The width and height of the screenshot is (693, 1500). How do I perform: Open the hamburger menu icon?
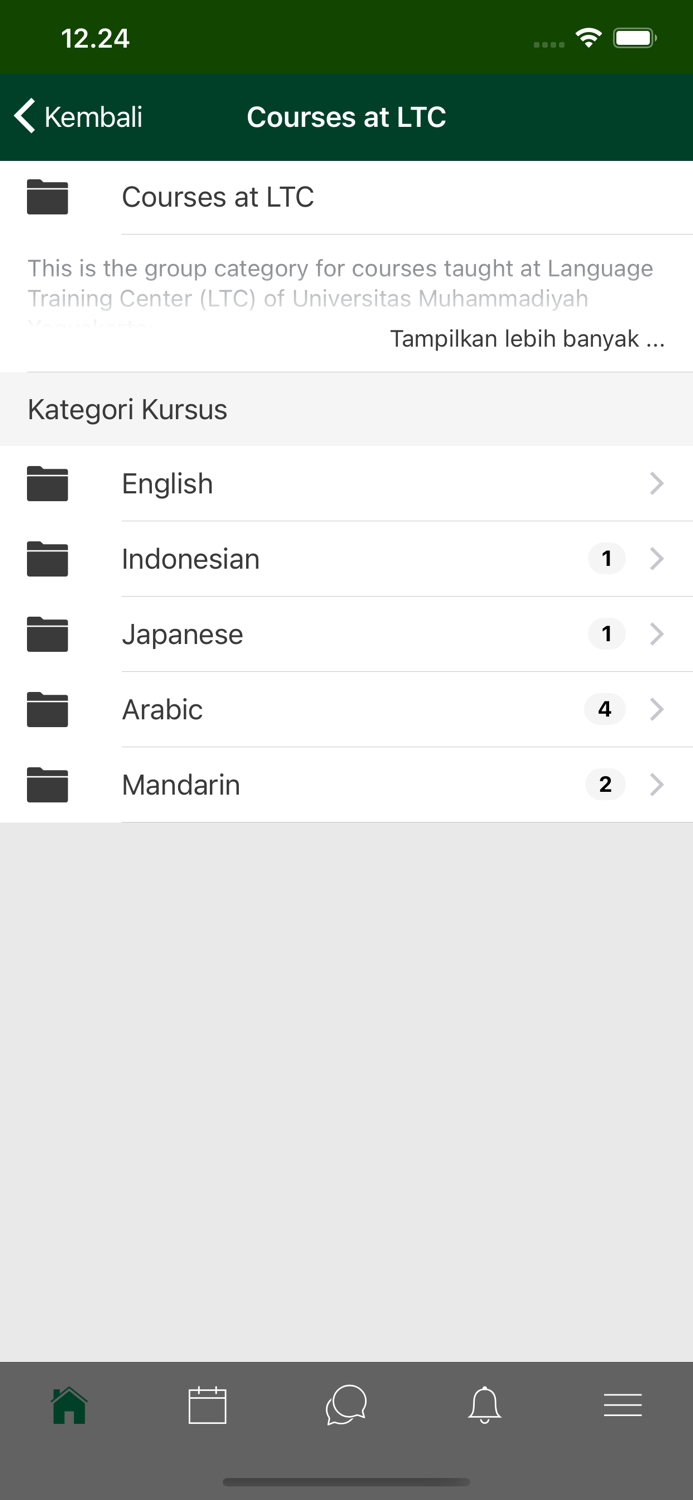tap(623, 1405)
